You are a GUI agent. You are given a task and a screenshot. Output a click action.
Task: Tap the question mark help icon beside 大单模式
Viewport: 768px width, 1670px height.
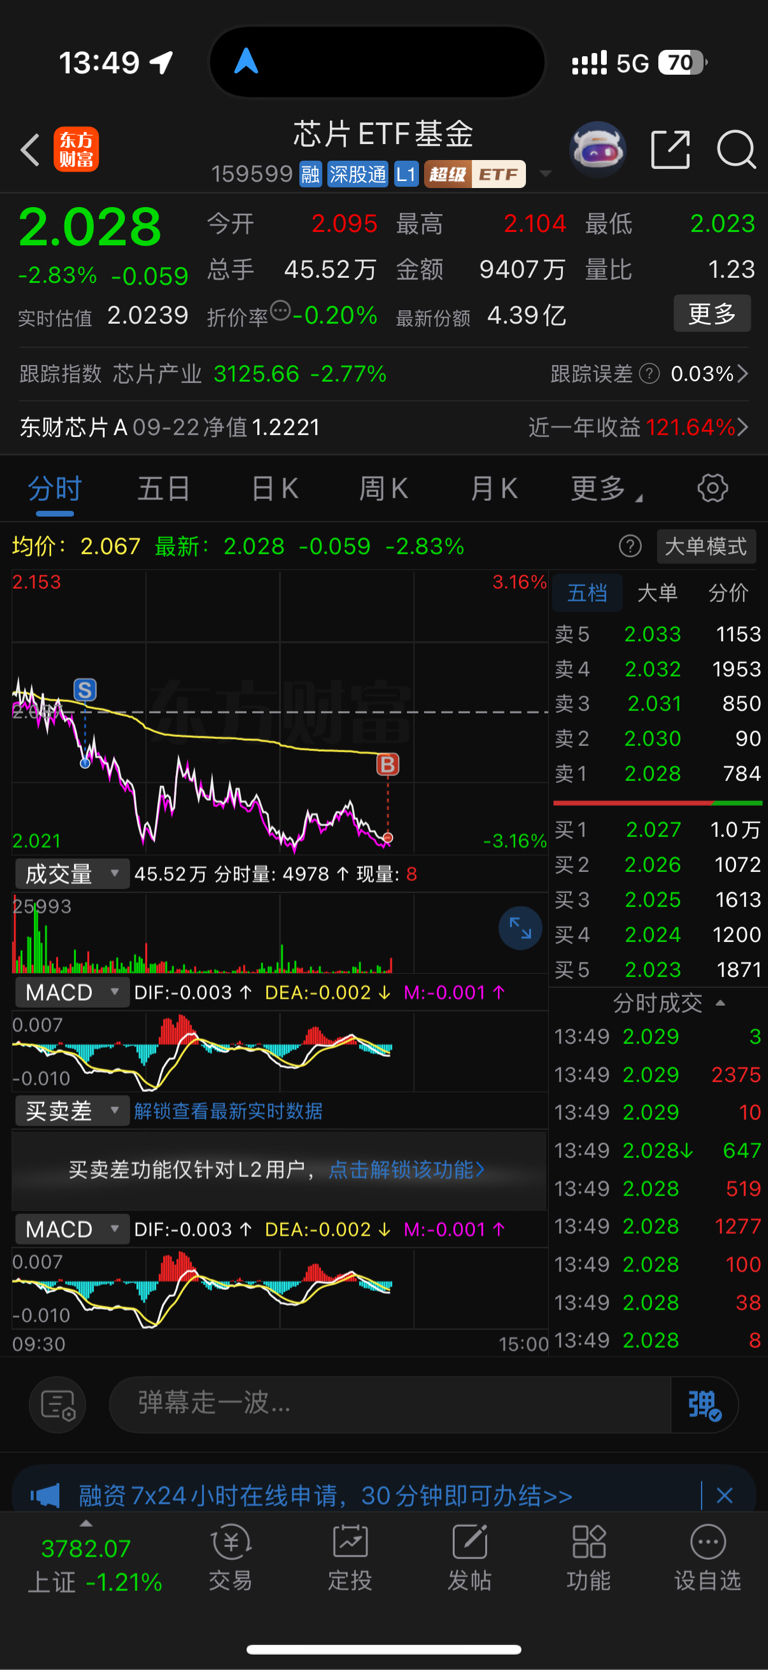(x=630, y=546)
